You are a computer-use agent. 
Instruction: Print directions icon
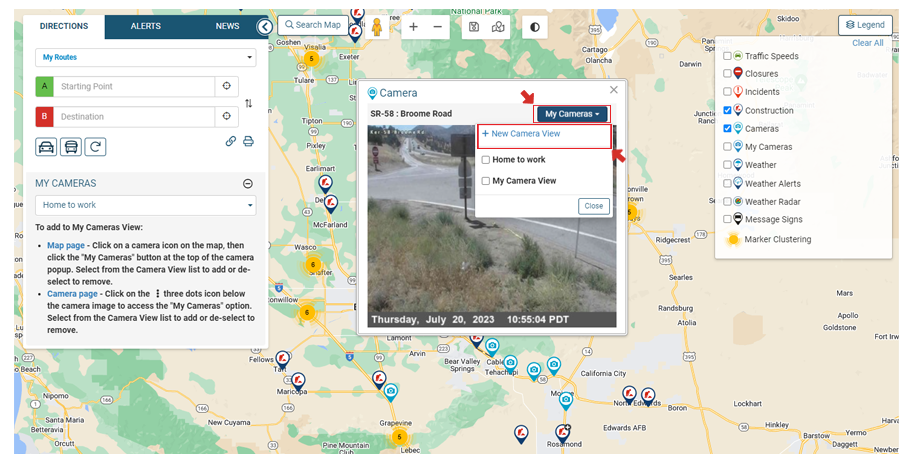(x=248, y=141)
